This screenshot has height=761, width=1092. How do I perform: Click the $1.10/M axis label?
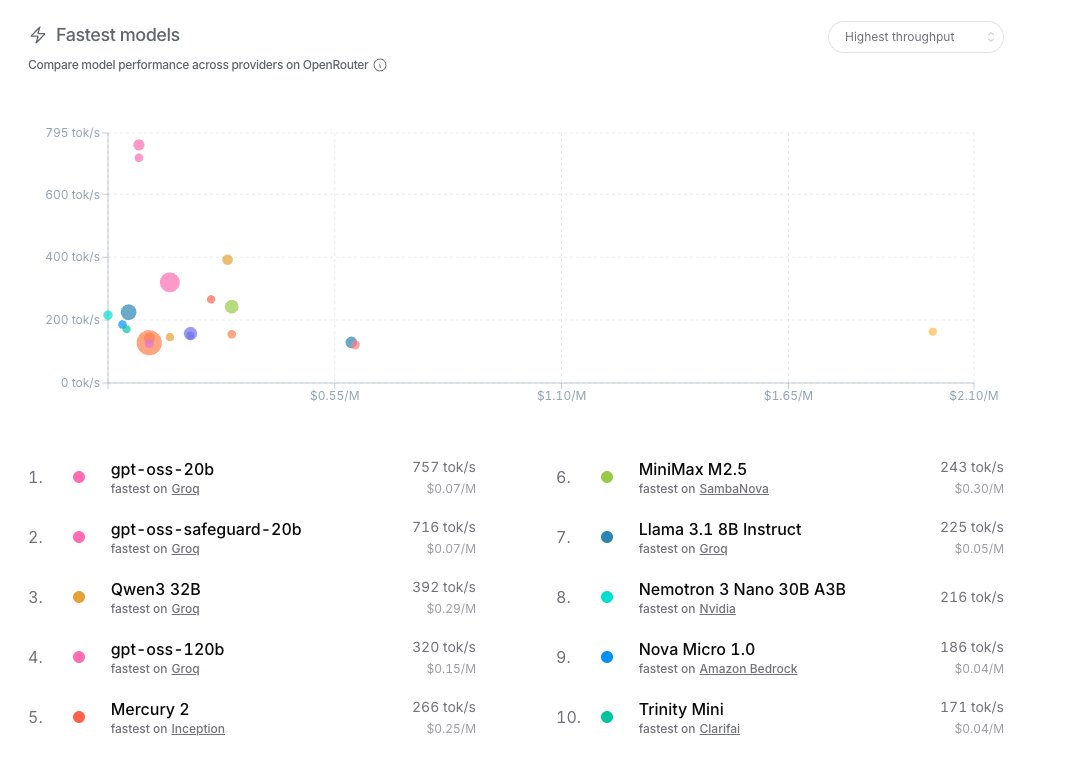click(561, 395)
